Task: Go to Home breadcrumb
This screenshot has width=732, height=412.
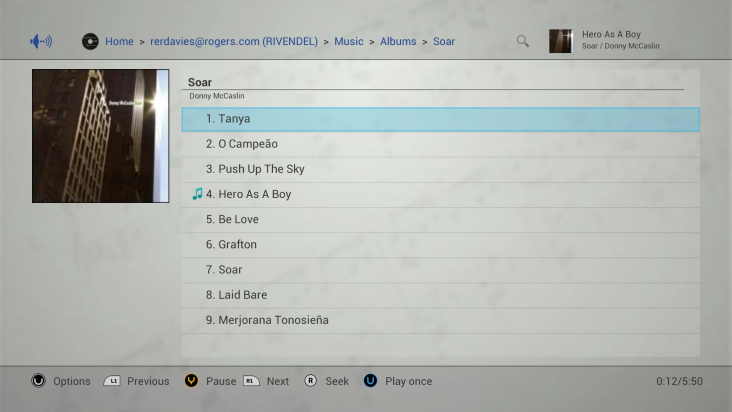Action: (119, 42)
